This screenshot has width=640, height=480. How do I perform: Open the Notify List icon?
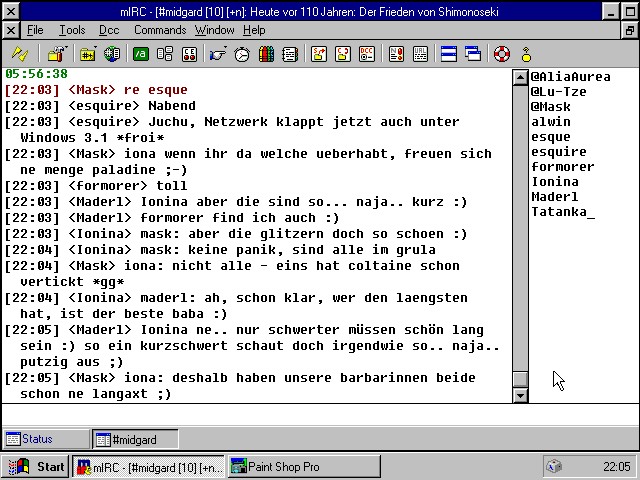click(396, 54)
